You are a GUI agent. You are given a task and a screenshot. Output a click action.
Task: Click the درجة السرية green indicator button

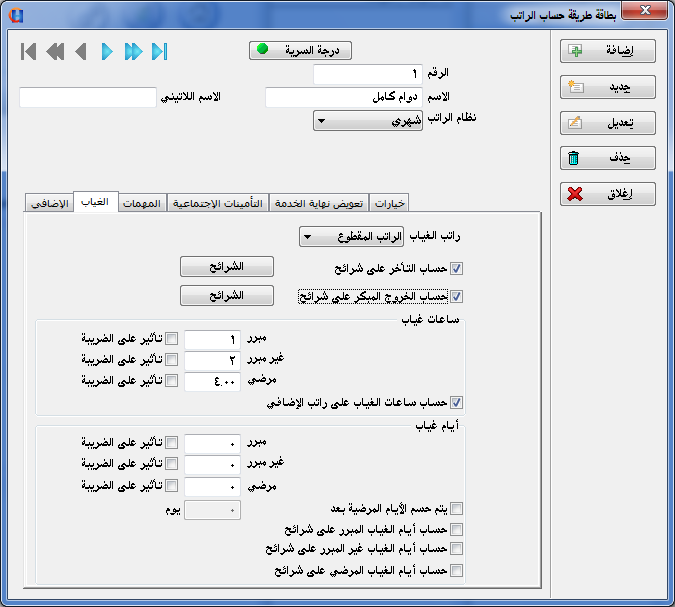tap(300, 50)
